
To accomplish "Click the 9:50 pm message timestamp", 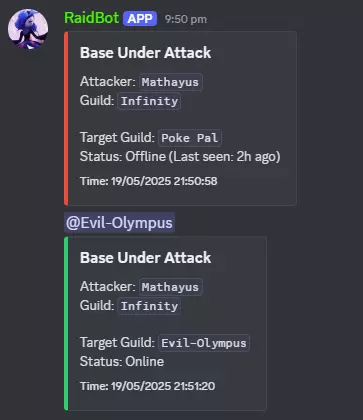I will tap(186, 19).
